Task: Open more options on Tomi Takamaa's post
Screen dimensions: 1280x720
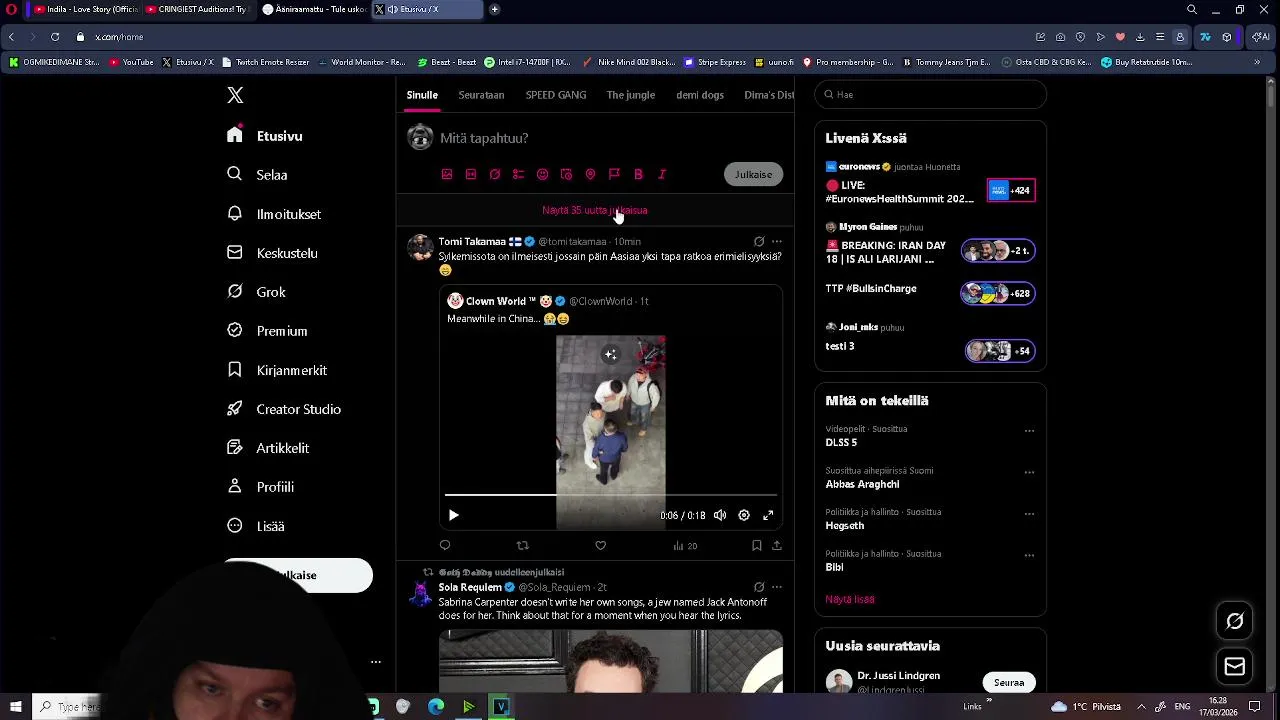Action: [x=777, y=241]
